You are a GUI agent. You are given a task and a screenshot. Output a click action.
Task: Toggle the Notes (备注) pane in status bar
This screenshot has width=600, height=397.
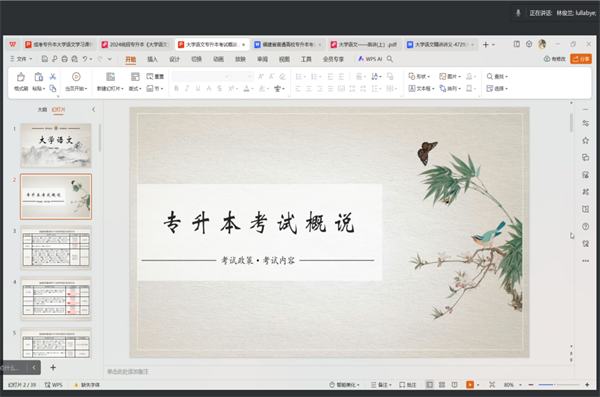381,385
